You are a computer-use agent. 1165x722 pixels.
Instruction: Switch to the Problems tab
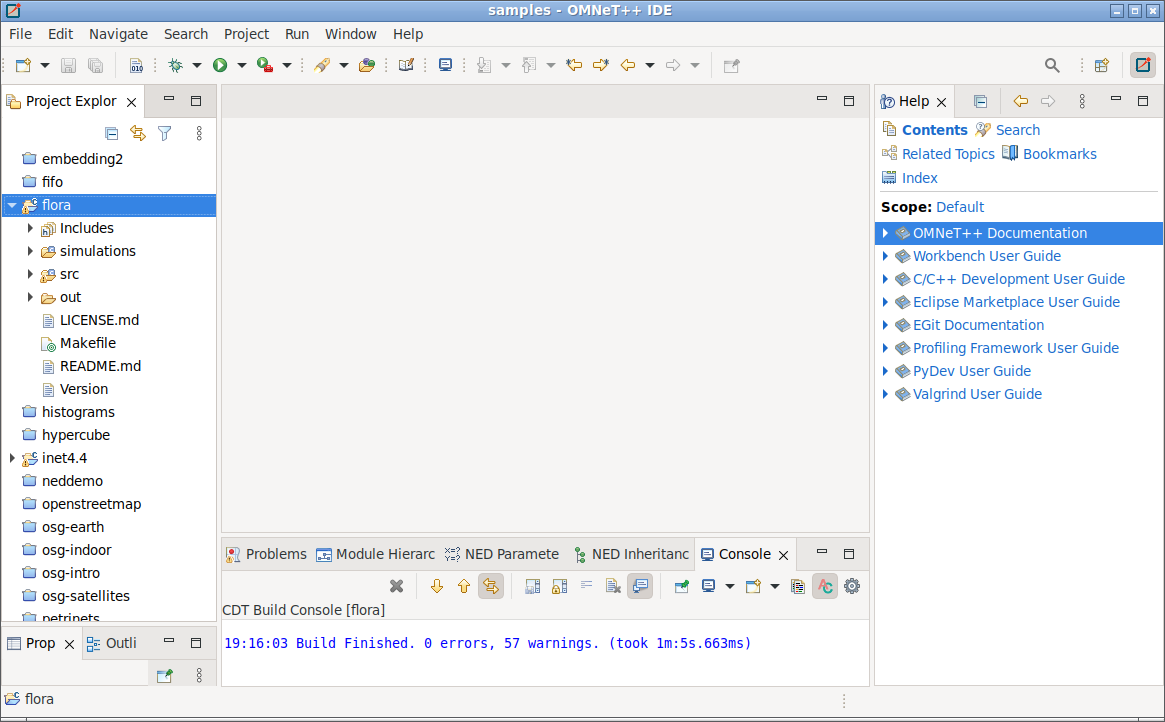[266, 554]
